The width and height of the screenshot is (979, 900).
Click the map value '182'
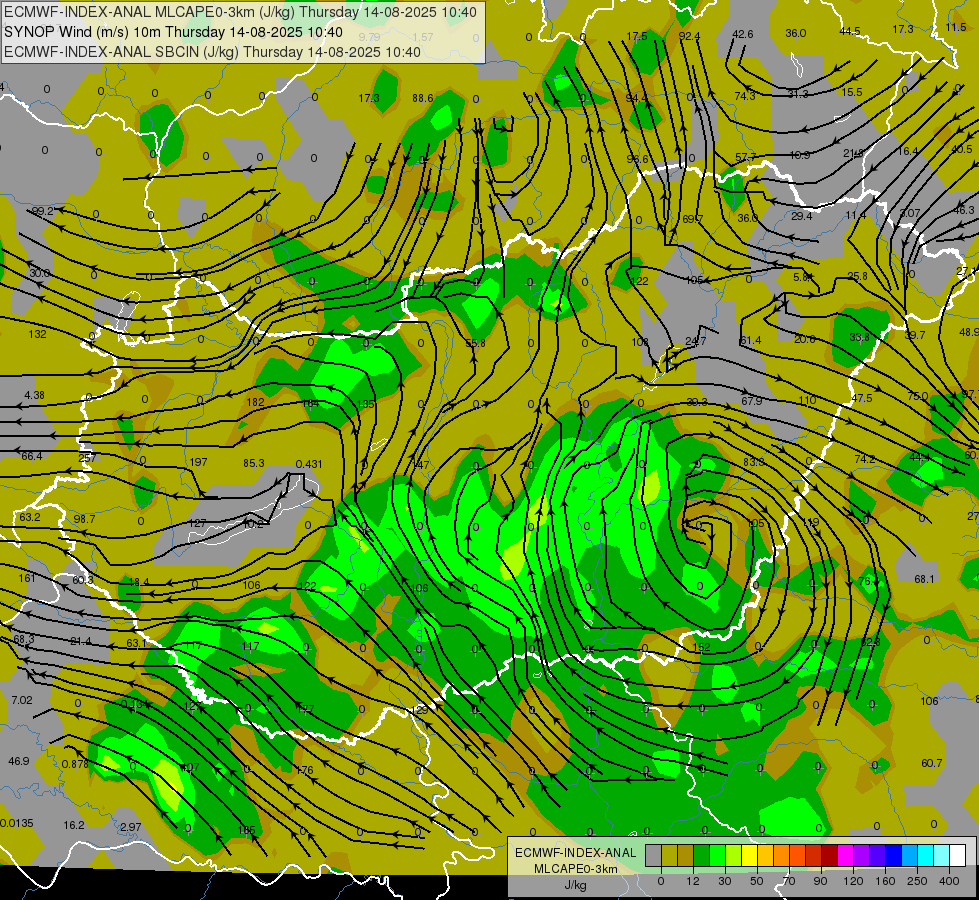[x=255, y=402]
